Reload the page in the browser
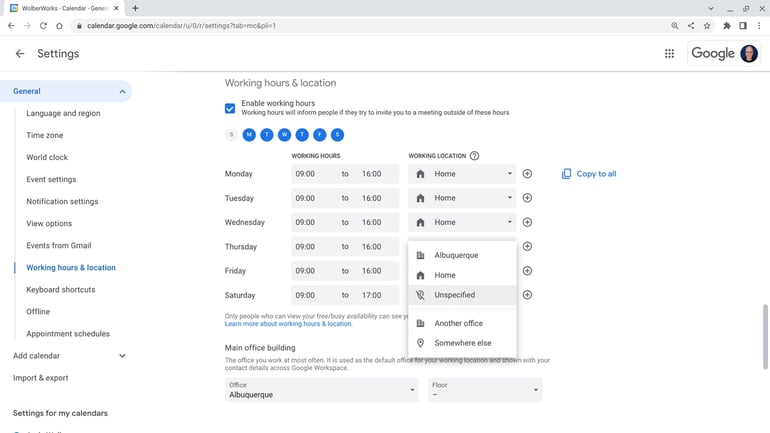Screen dimensions: 770x433 pyautogui.click(x=43, y=26)
